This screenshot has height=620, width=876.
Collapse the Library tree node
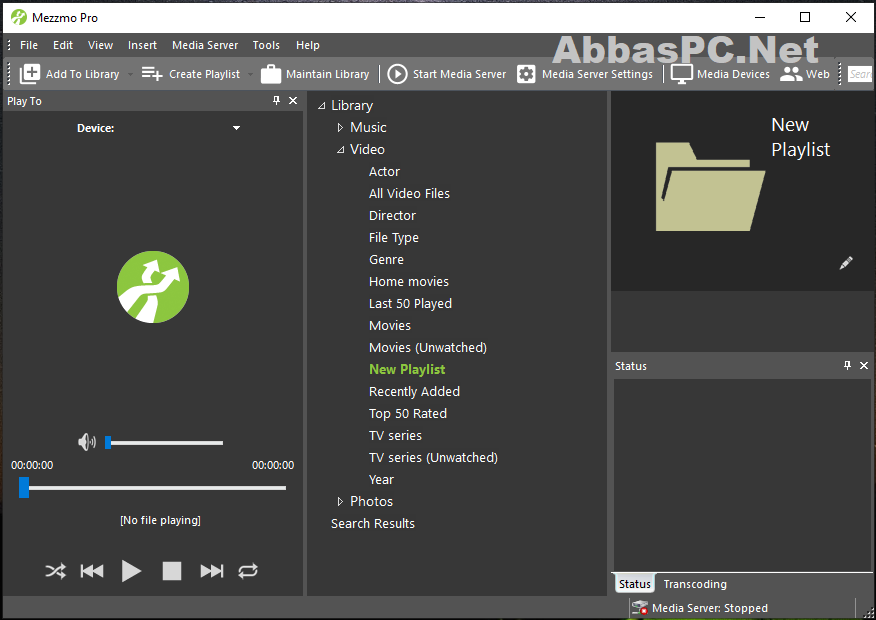[321, 106]
